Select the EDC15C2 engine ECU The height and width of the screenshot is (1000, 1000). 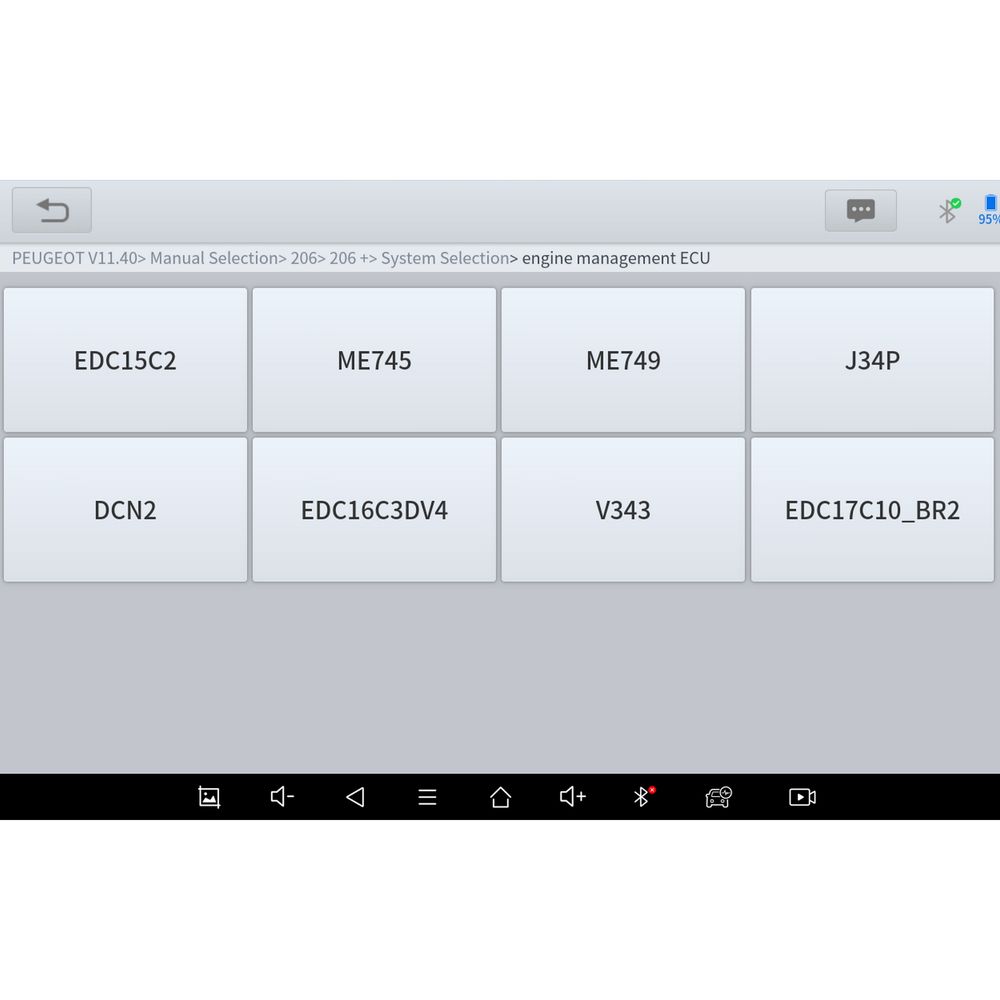coord(125,361)
